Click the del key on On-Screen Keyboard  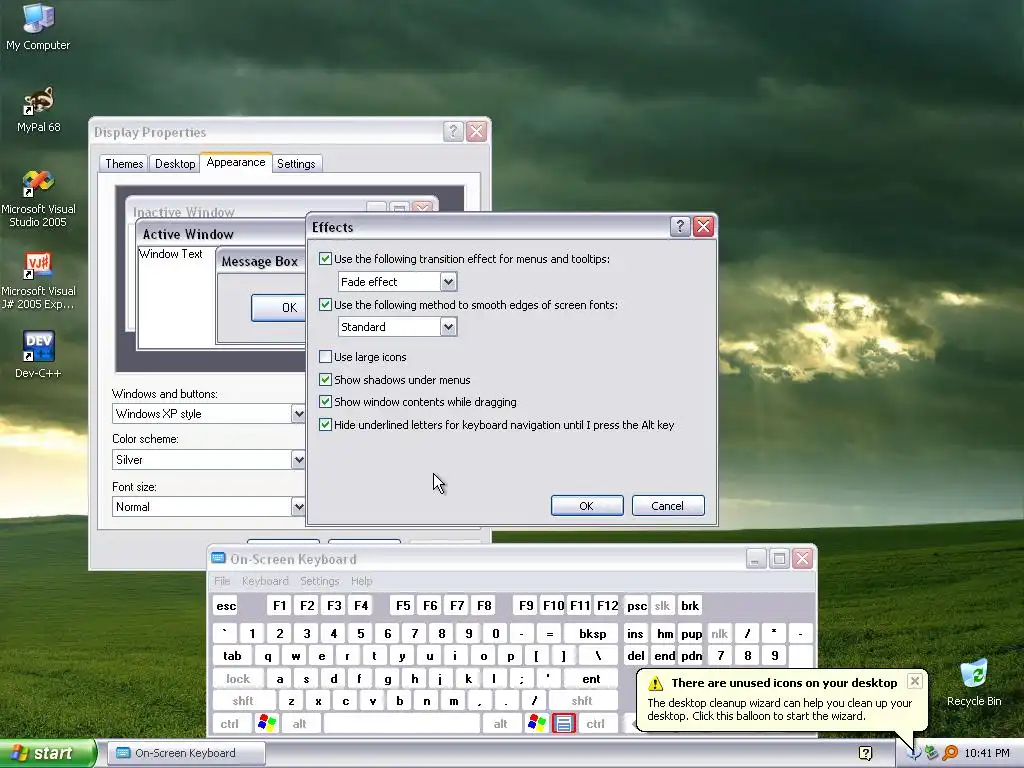coord(636,656)
